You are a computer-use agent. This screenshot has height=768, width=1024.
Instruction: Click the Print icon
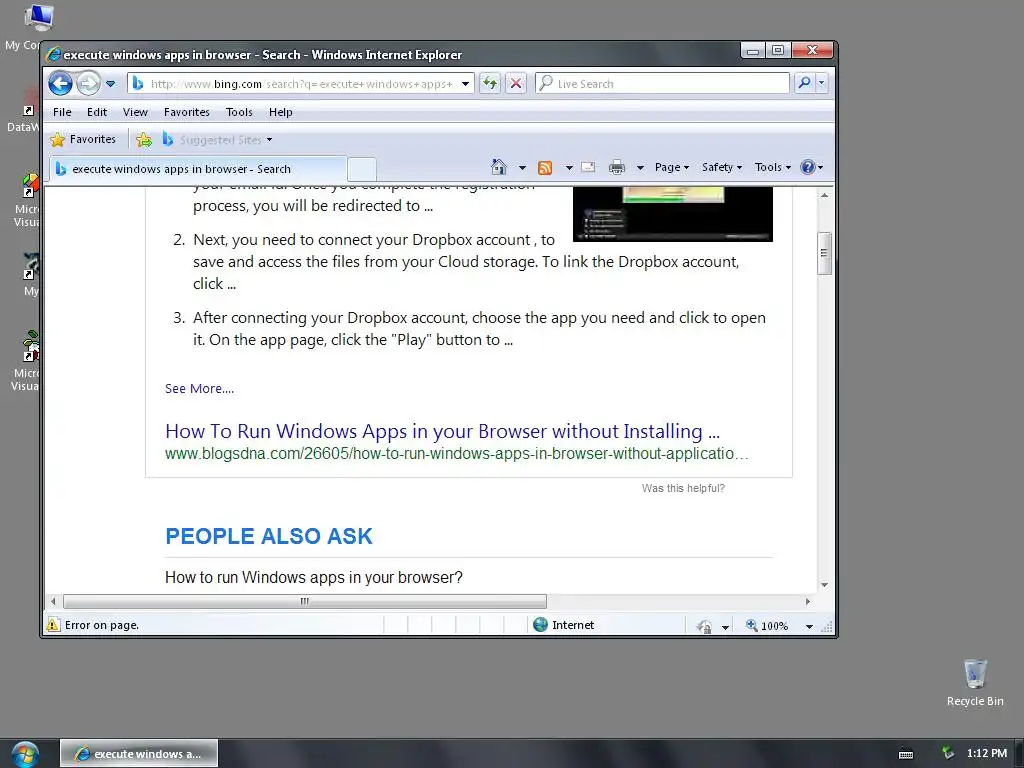pyautogui.click(x=616, y=168)
